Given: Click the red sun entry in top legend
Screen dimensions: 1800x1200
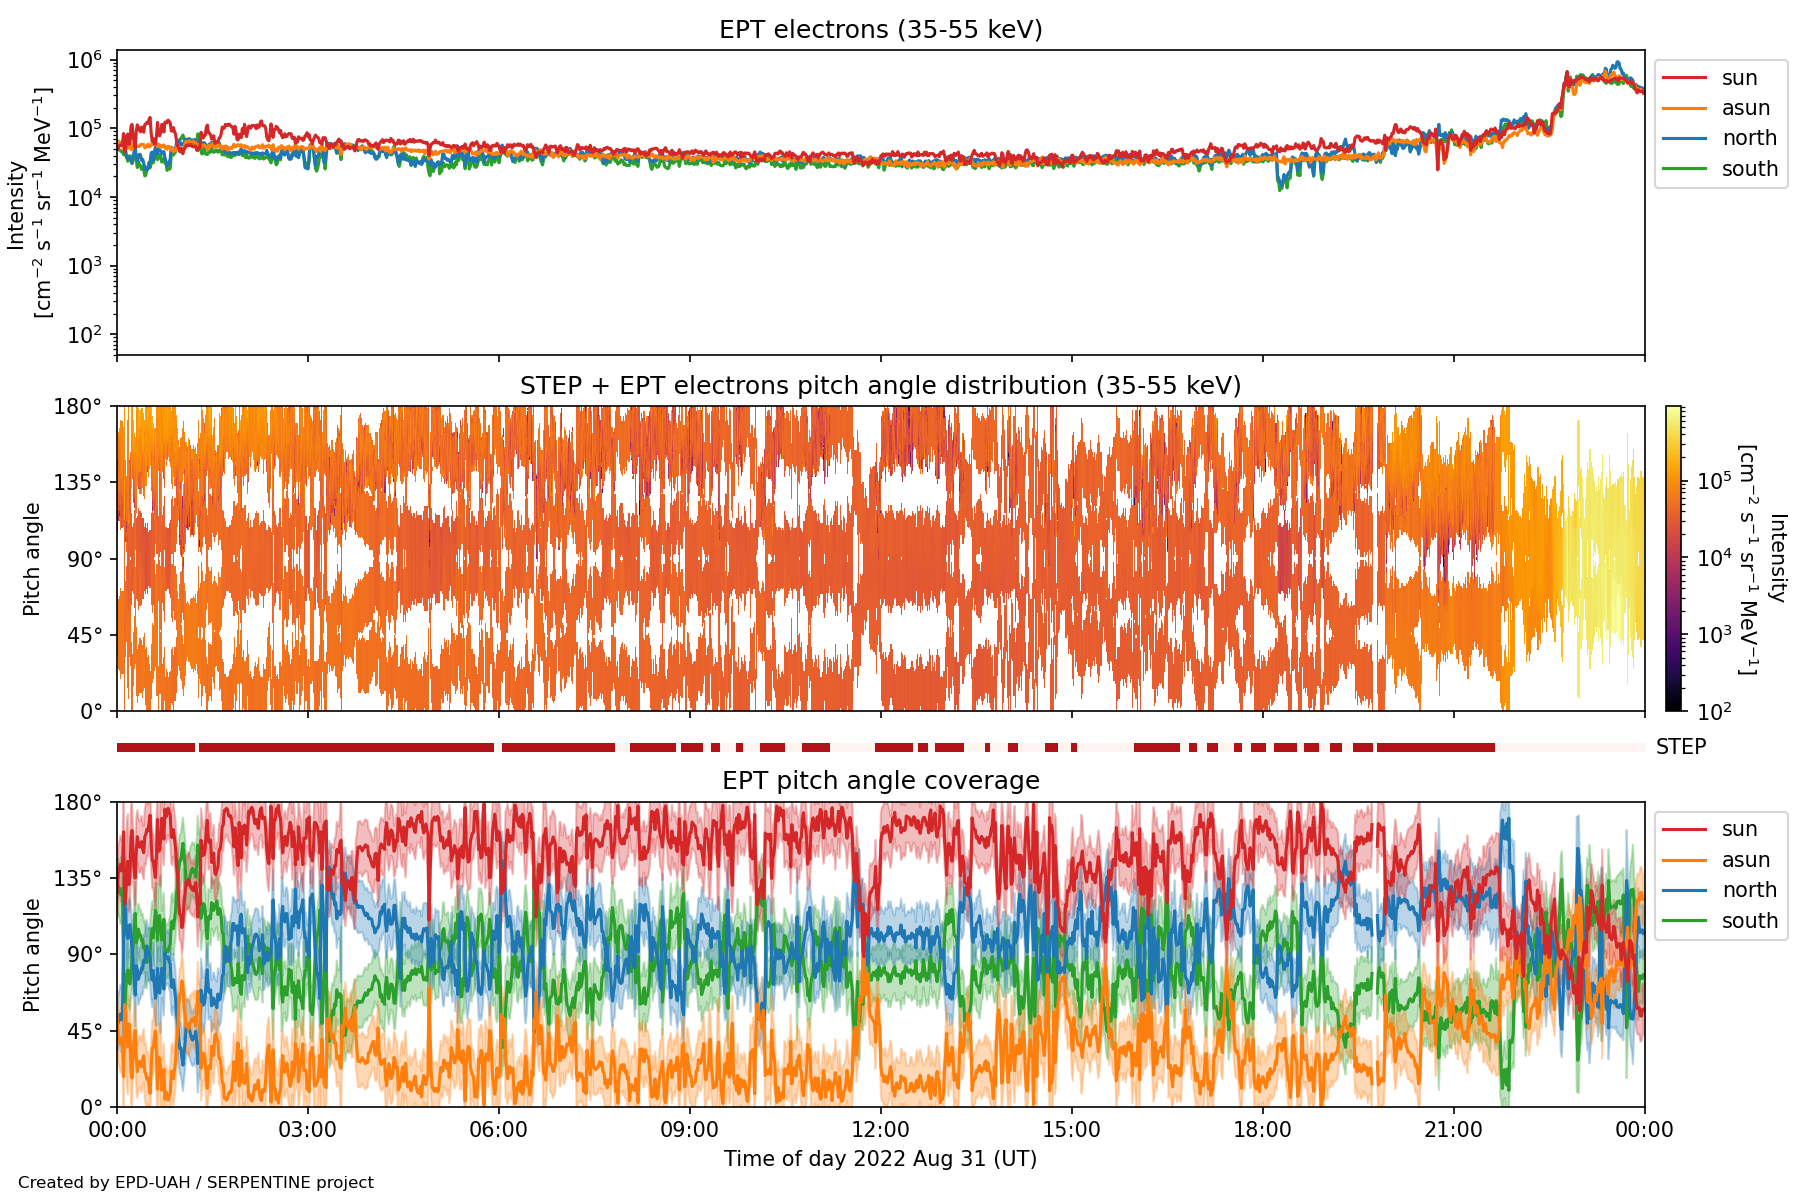Looking at the screenshot, I should (1738, 78).
